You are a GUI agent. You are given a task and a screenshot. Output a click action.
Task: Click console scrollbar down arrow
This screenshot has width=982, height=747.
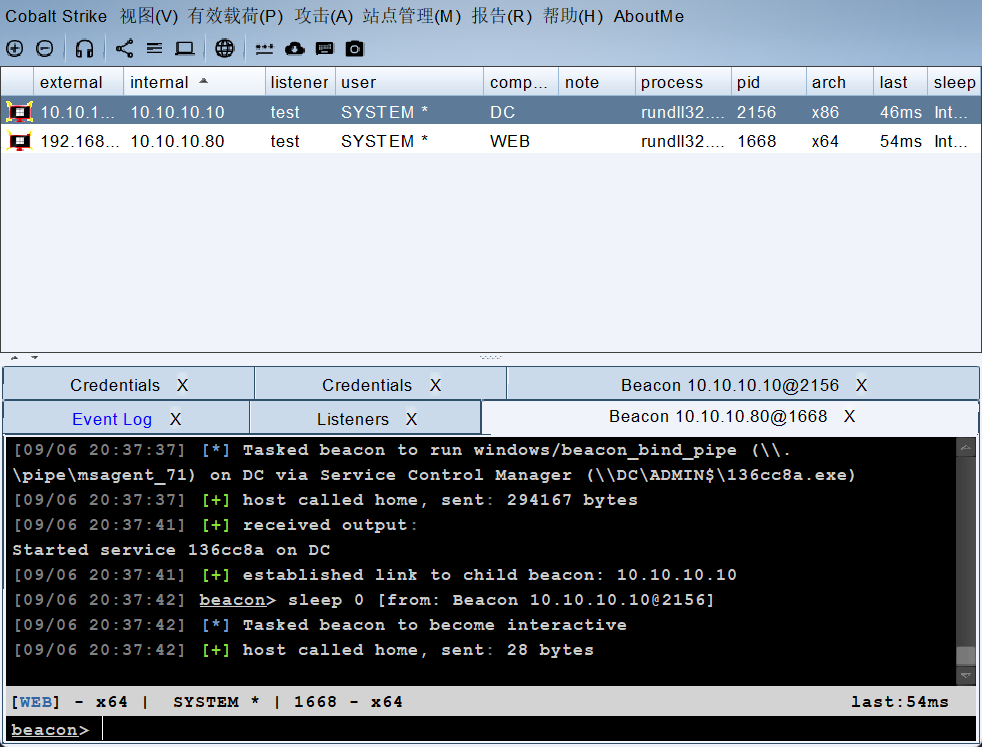(966, 676)
